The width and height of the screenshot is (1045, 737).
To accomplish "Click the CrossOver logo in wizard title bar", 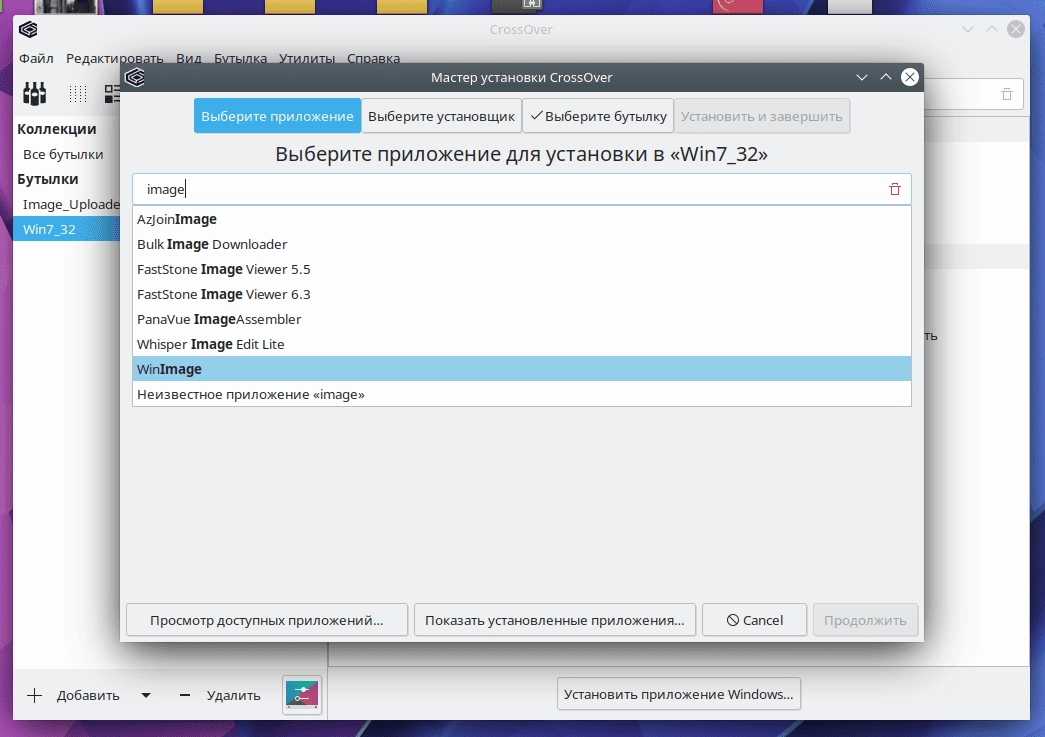I will (x=135, y=77).
